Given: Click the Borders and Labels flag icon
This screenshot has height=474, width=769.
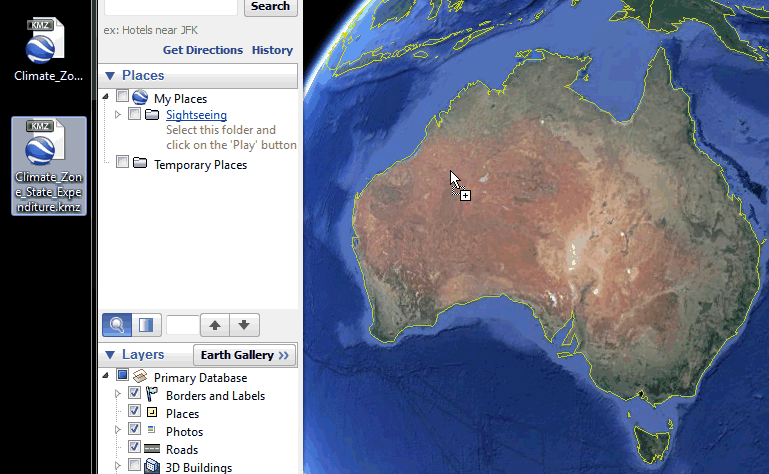Looking at the screenshot, I should pos(152,395).
